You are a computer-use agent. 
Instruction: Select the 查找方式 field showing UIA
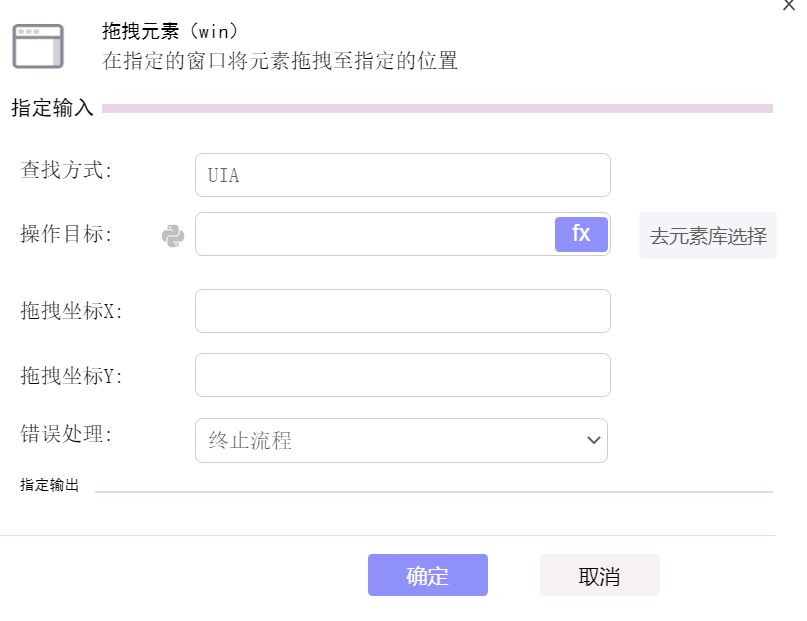coord(403,175)
